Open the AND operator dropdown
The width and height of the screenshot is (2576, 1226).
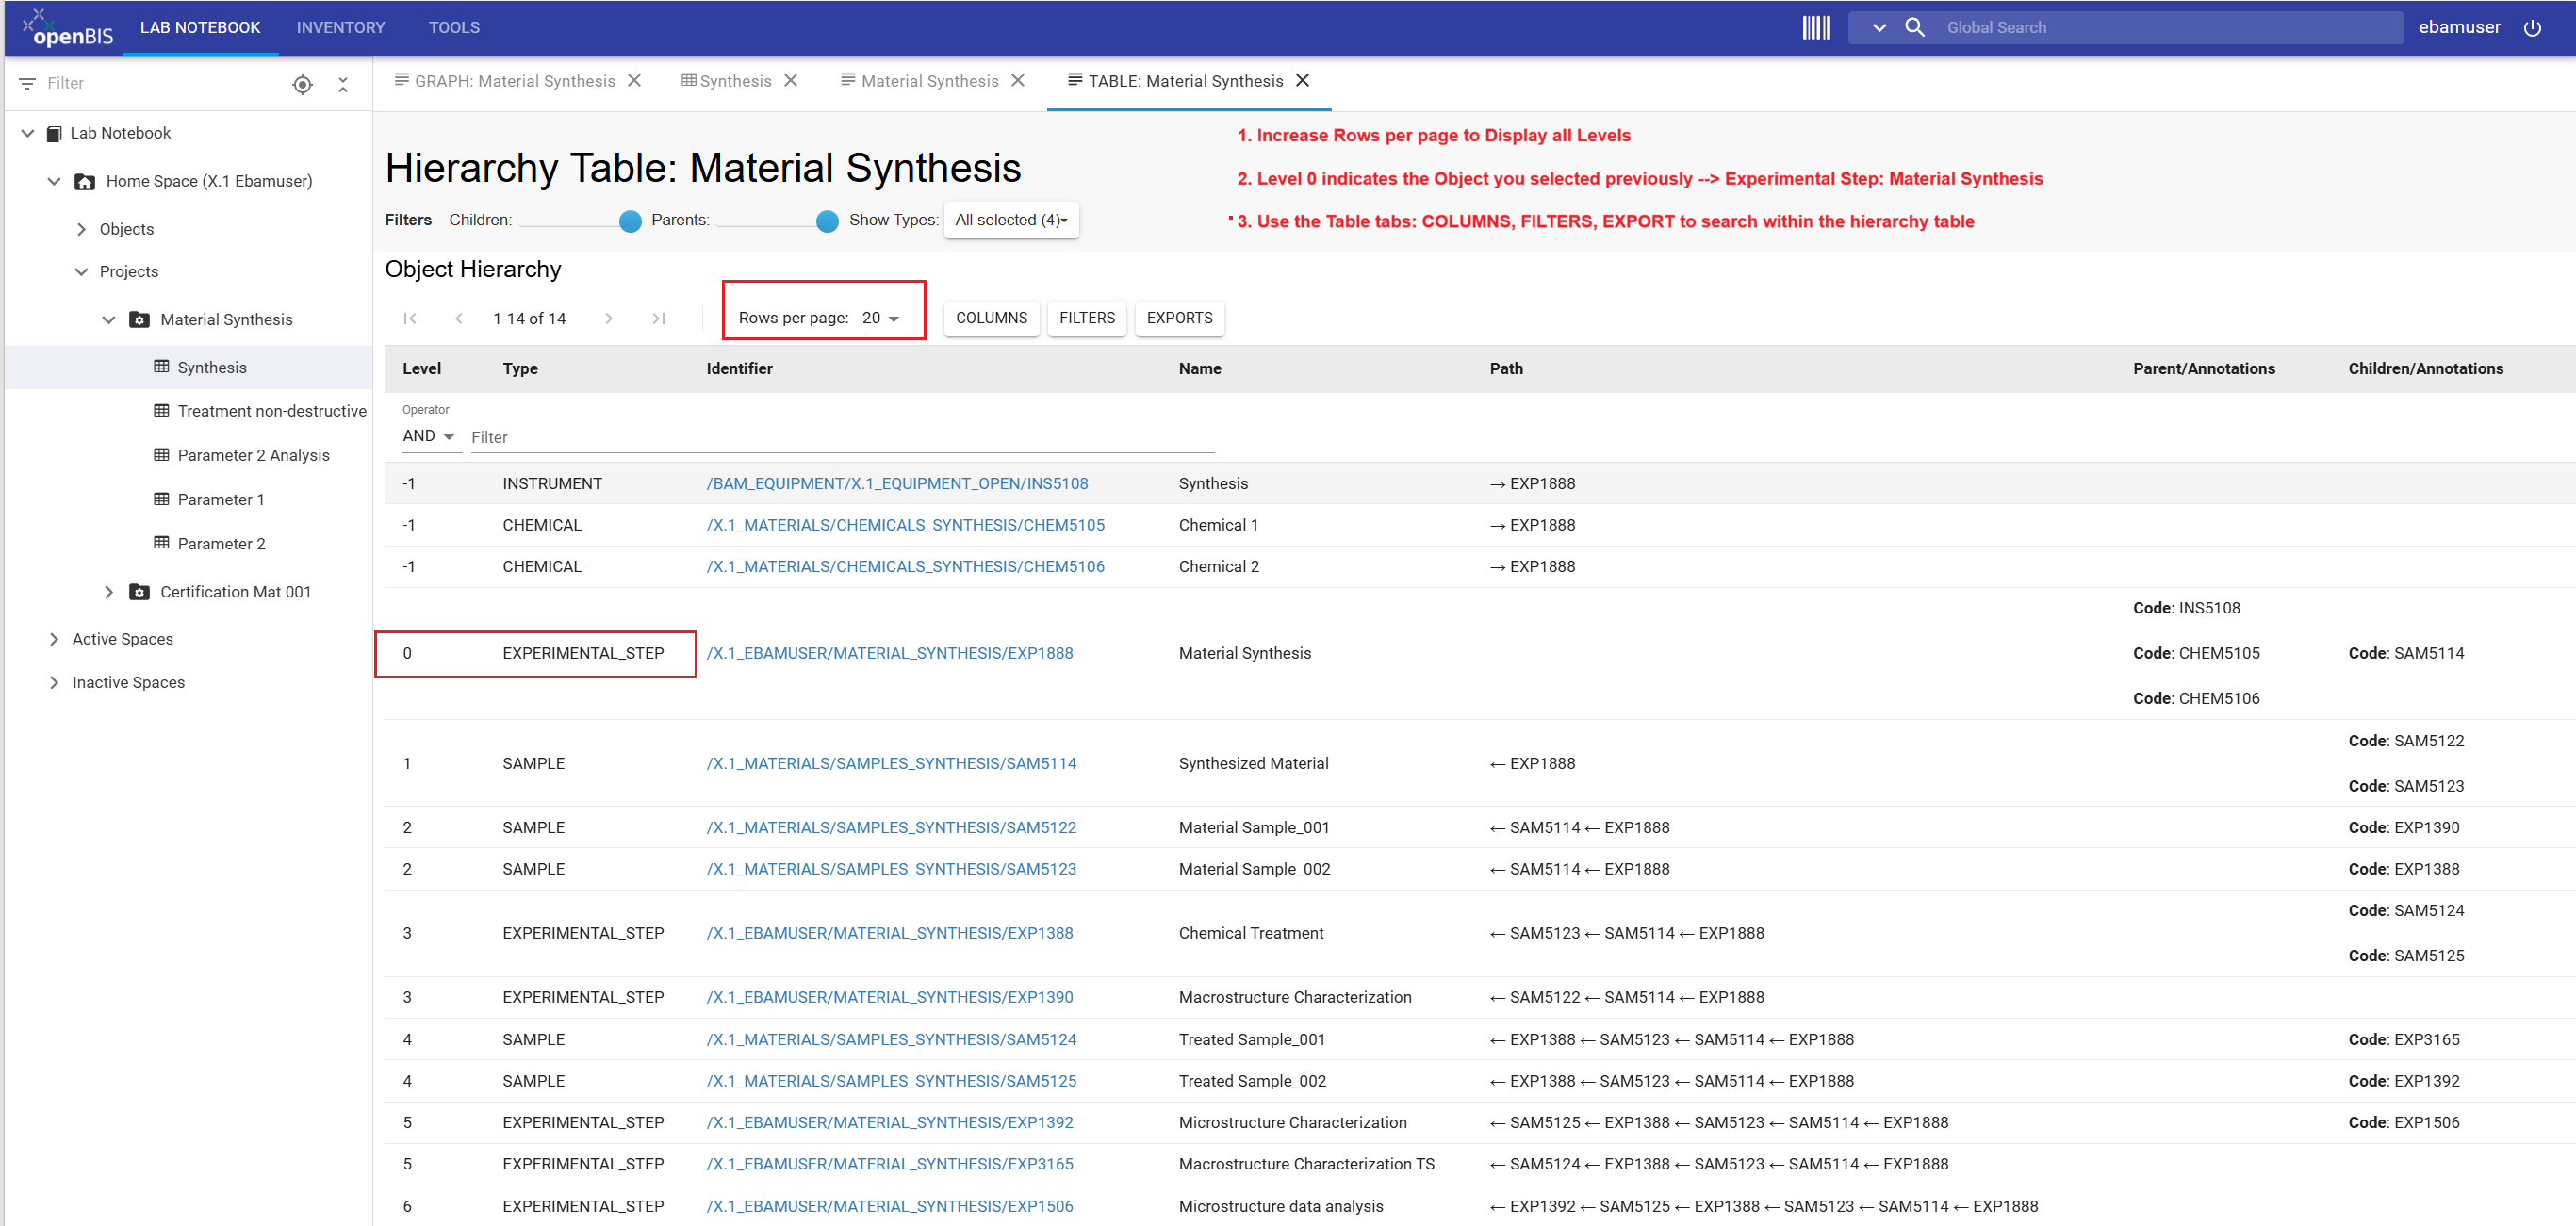(430, 436)
